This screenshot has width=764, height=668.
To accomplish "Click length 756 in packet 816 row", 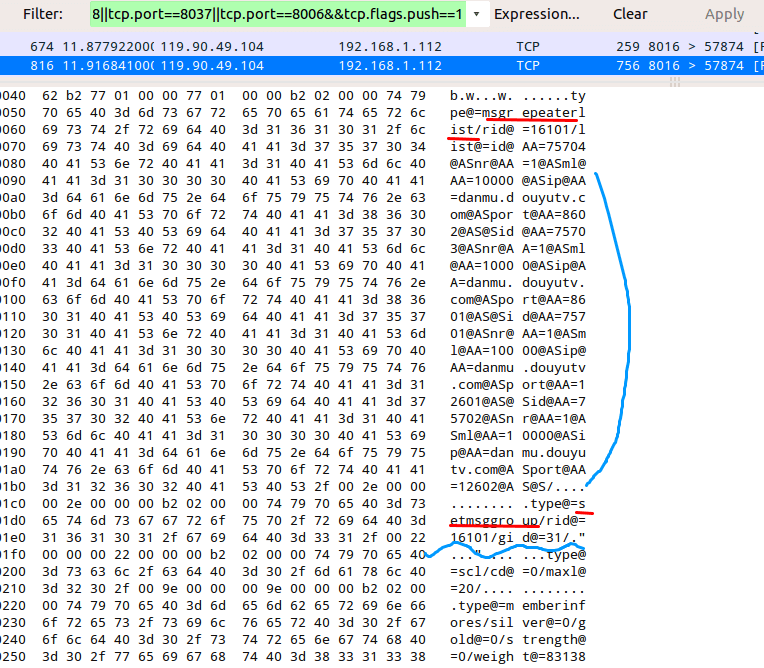I will 628,66.
